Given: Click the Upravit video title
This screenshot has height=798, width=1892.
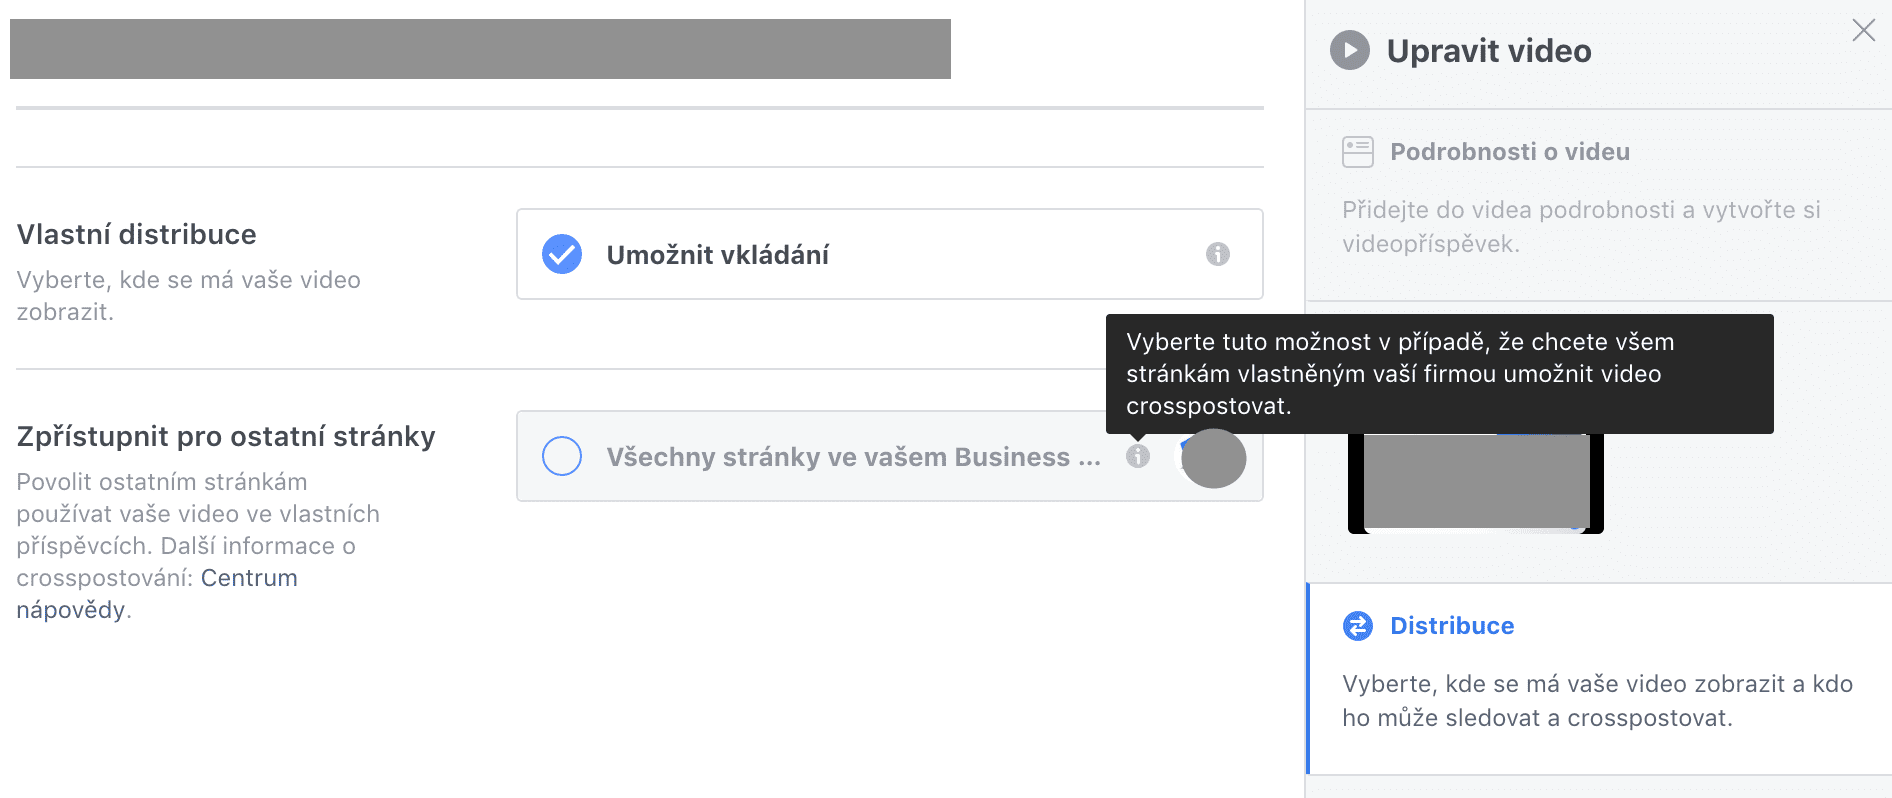Looking at the screenshot, I should (1488, 51).
